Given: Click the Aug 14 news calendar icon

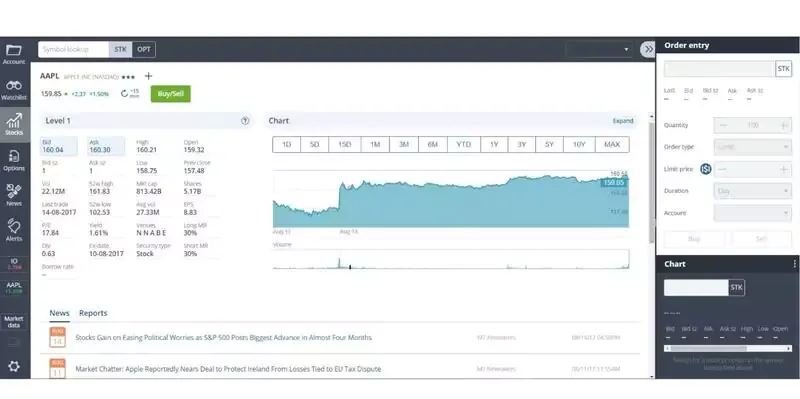Looking at the screenshot, I should point(57,337).
